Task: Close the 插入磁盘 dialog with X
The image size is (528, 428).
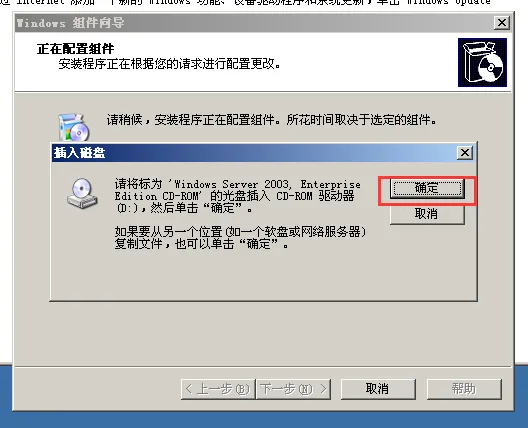Action: 465,153
